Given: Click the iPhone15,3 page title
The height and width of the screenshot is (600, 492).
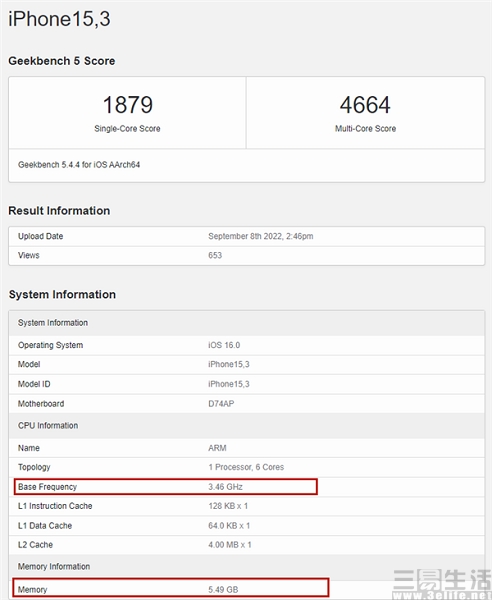Looking at the screenshot, I should (x=59, y=19).
